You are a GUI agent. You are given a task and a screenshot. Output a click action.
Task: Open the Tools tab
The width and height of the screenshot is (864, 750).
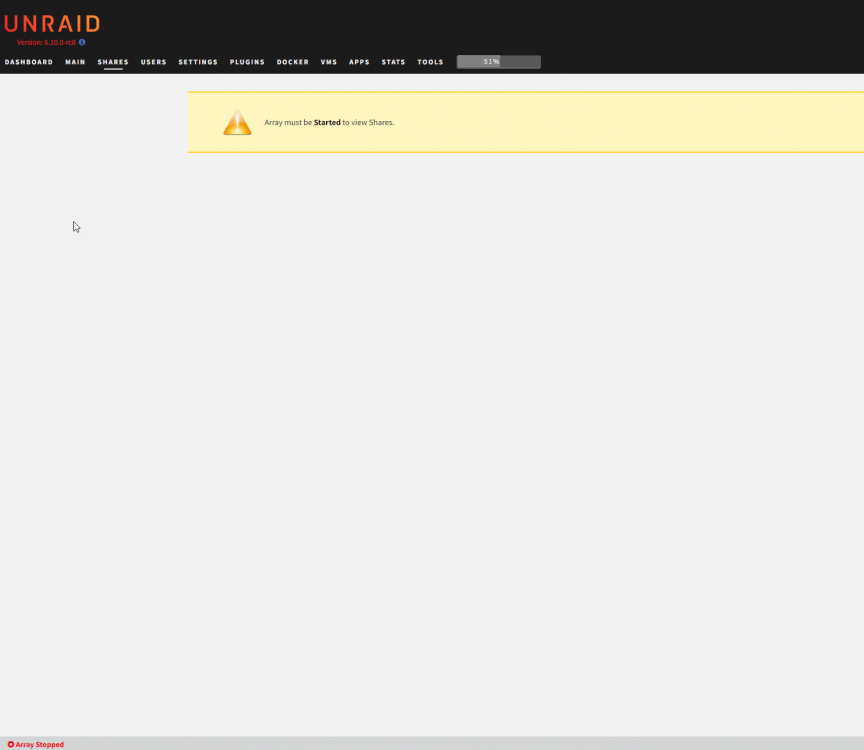pyautogui.click(x=430, y=62)
